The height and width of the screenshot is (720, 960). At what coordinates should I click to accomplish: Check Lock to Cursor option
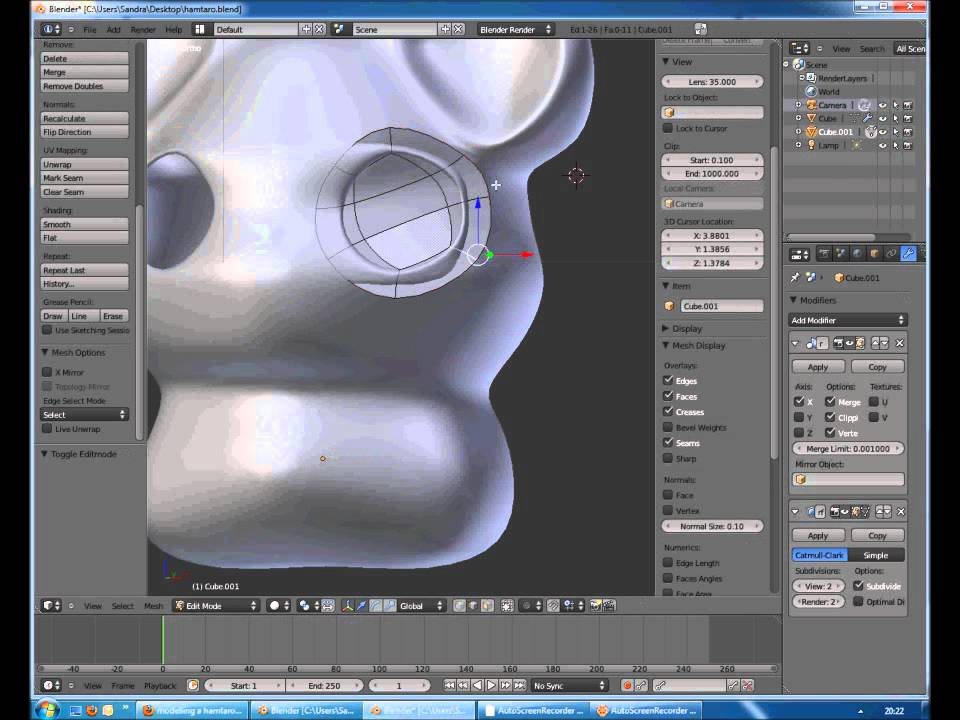tap(668, 129)
